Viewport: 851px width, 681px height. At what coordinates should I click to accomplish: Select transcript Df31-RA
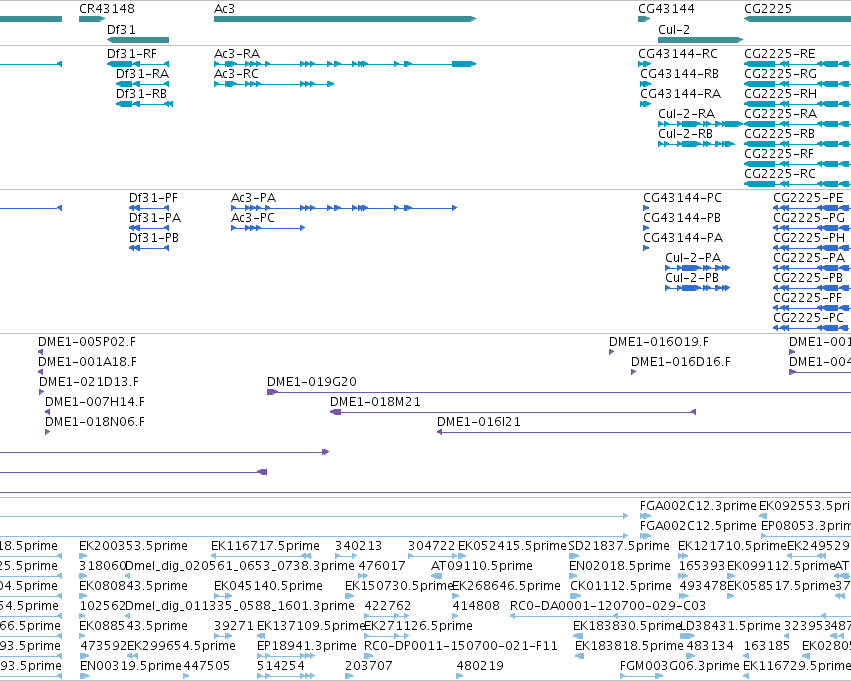click(142, 74)
